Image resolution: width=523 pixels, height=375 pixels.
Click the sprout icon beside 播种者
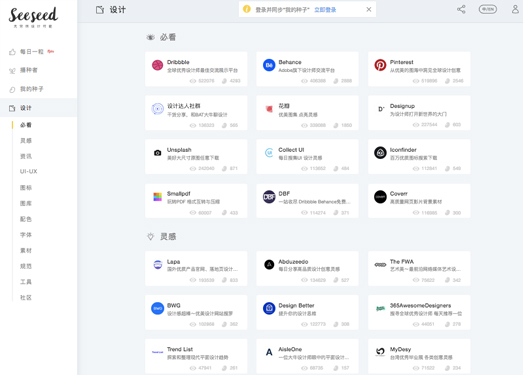[12, 70]
